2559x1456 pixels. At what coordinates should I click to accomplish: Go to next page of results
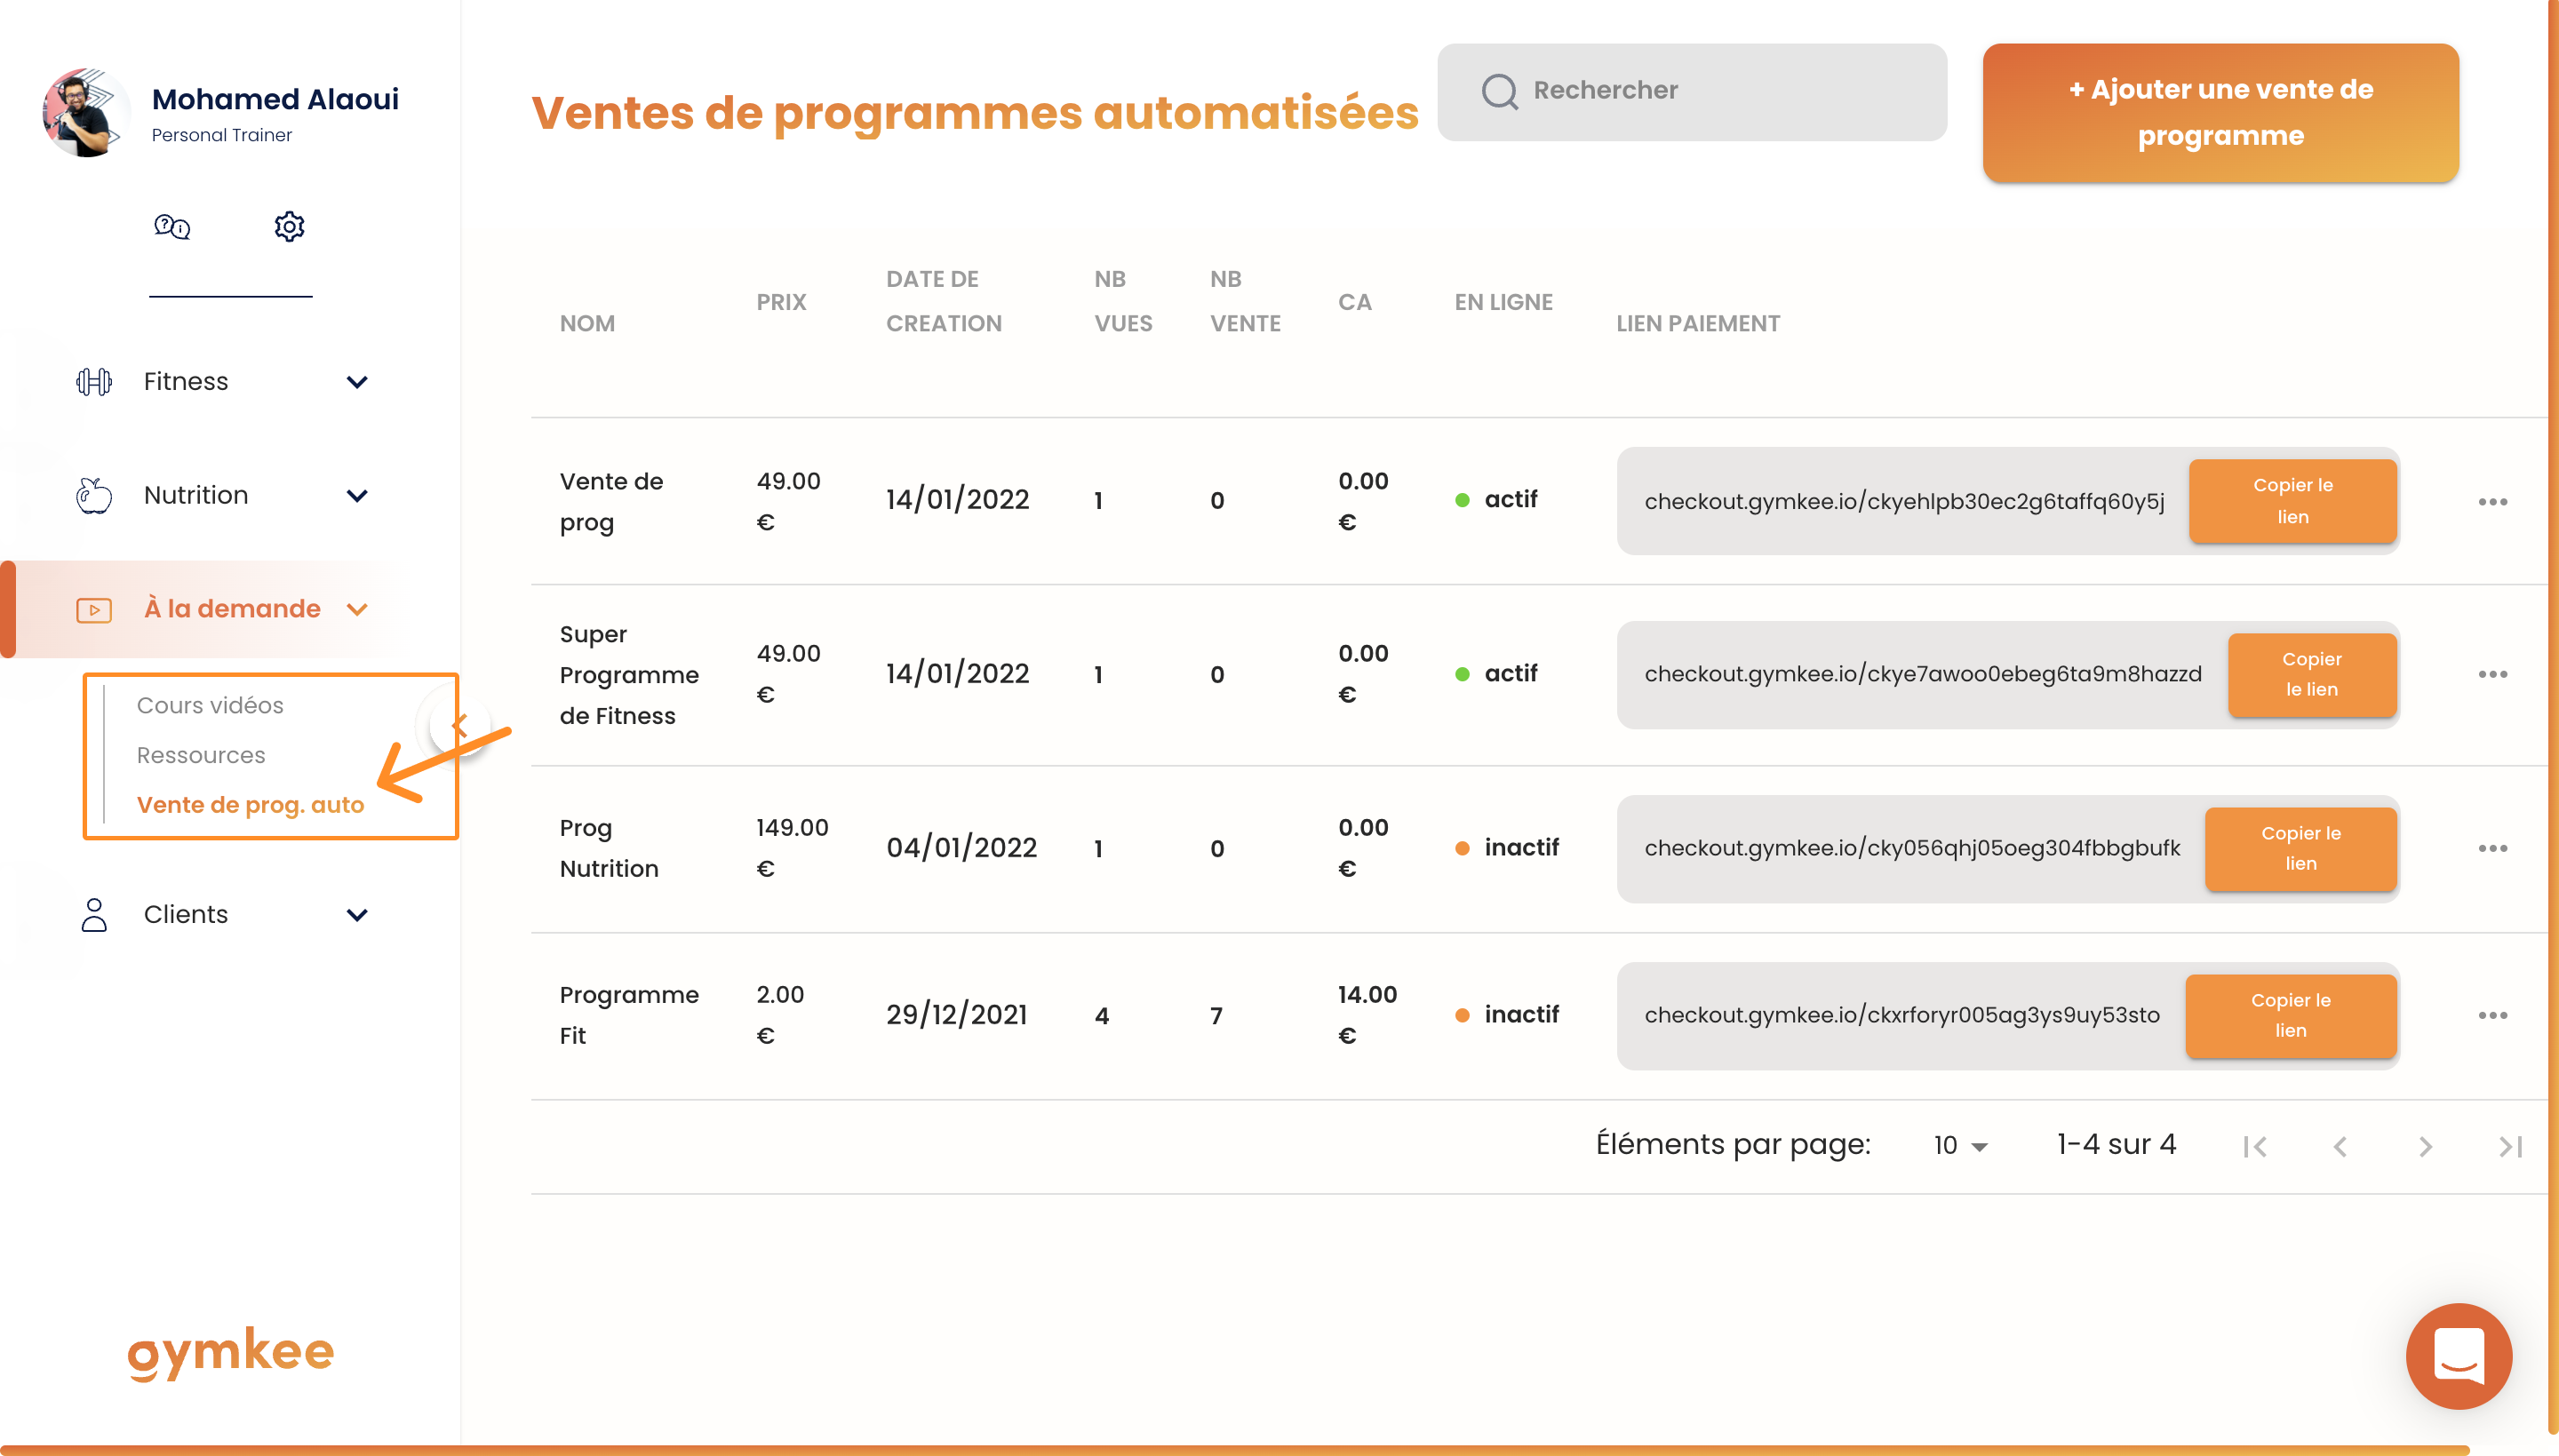pos(2425,1146)
